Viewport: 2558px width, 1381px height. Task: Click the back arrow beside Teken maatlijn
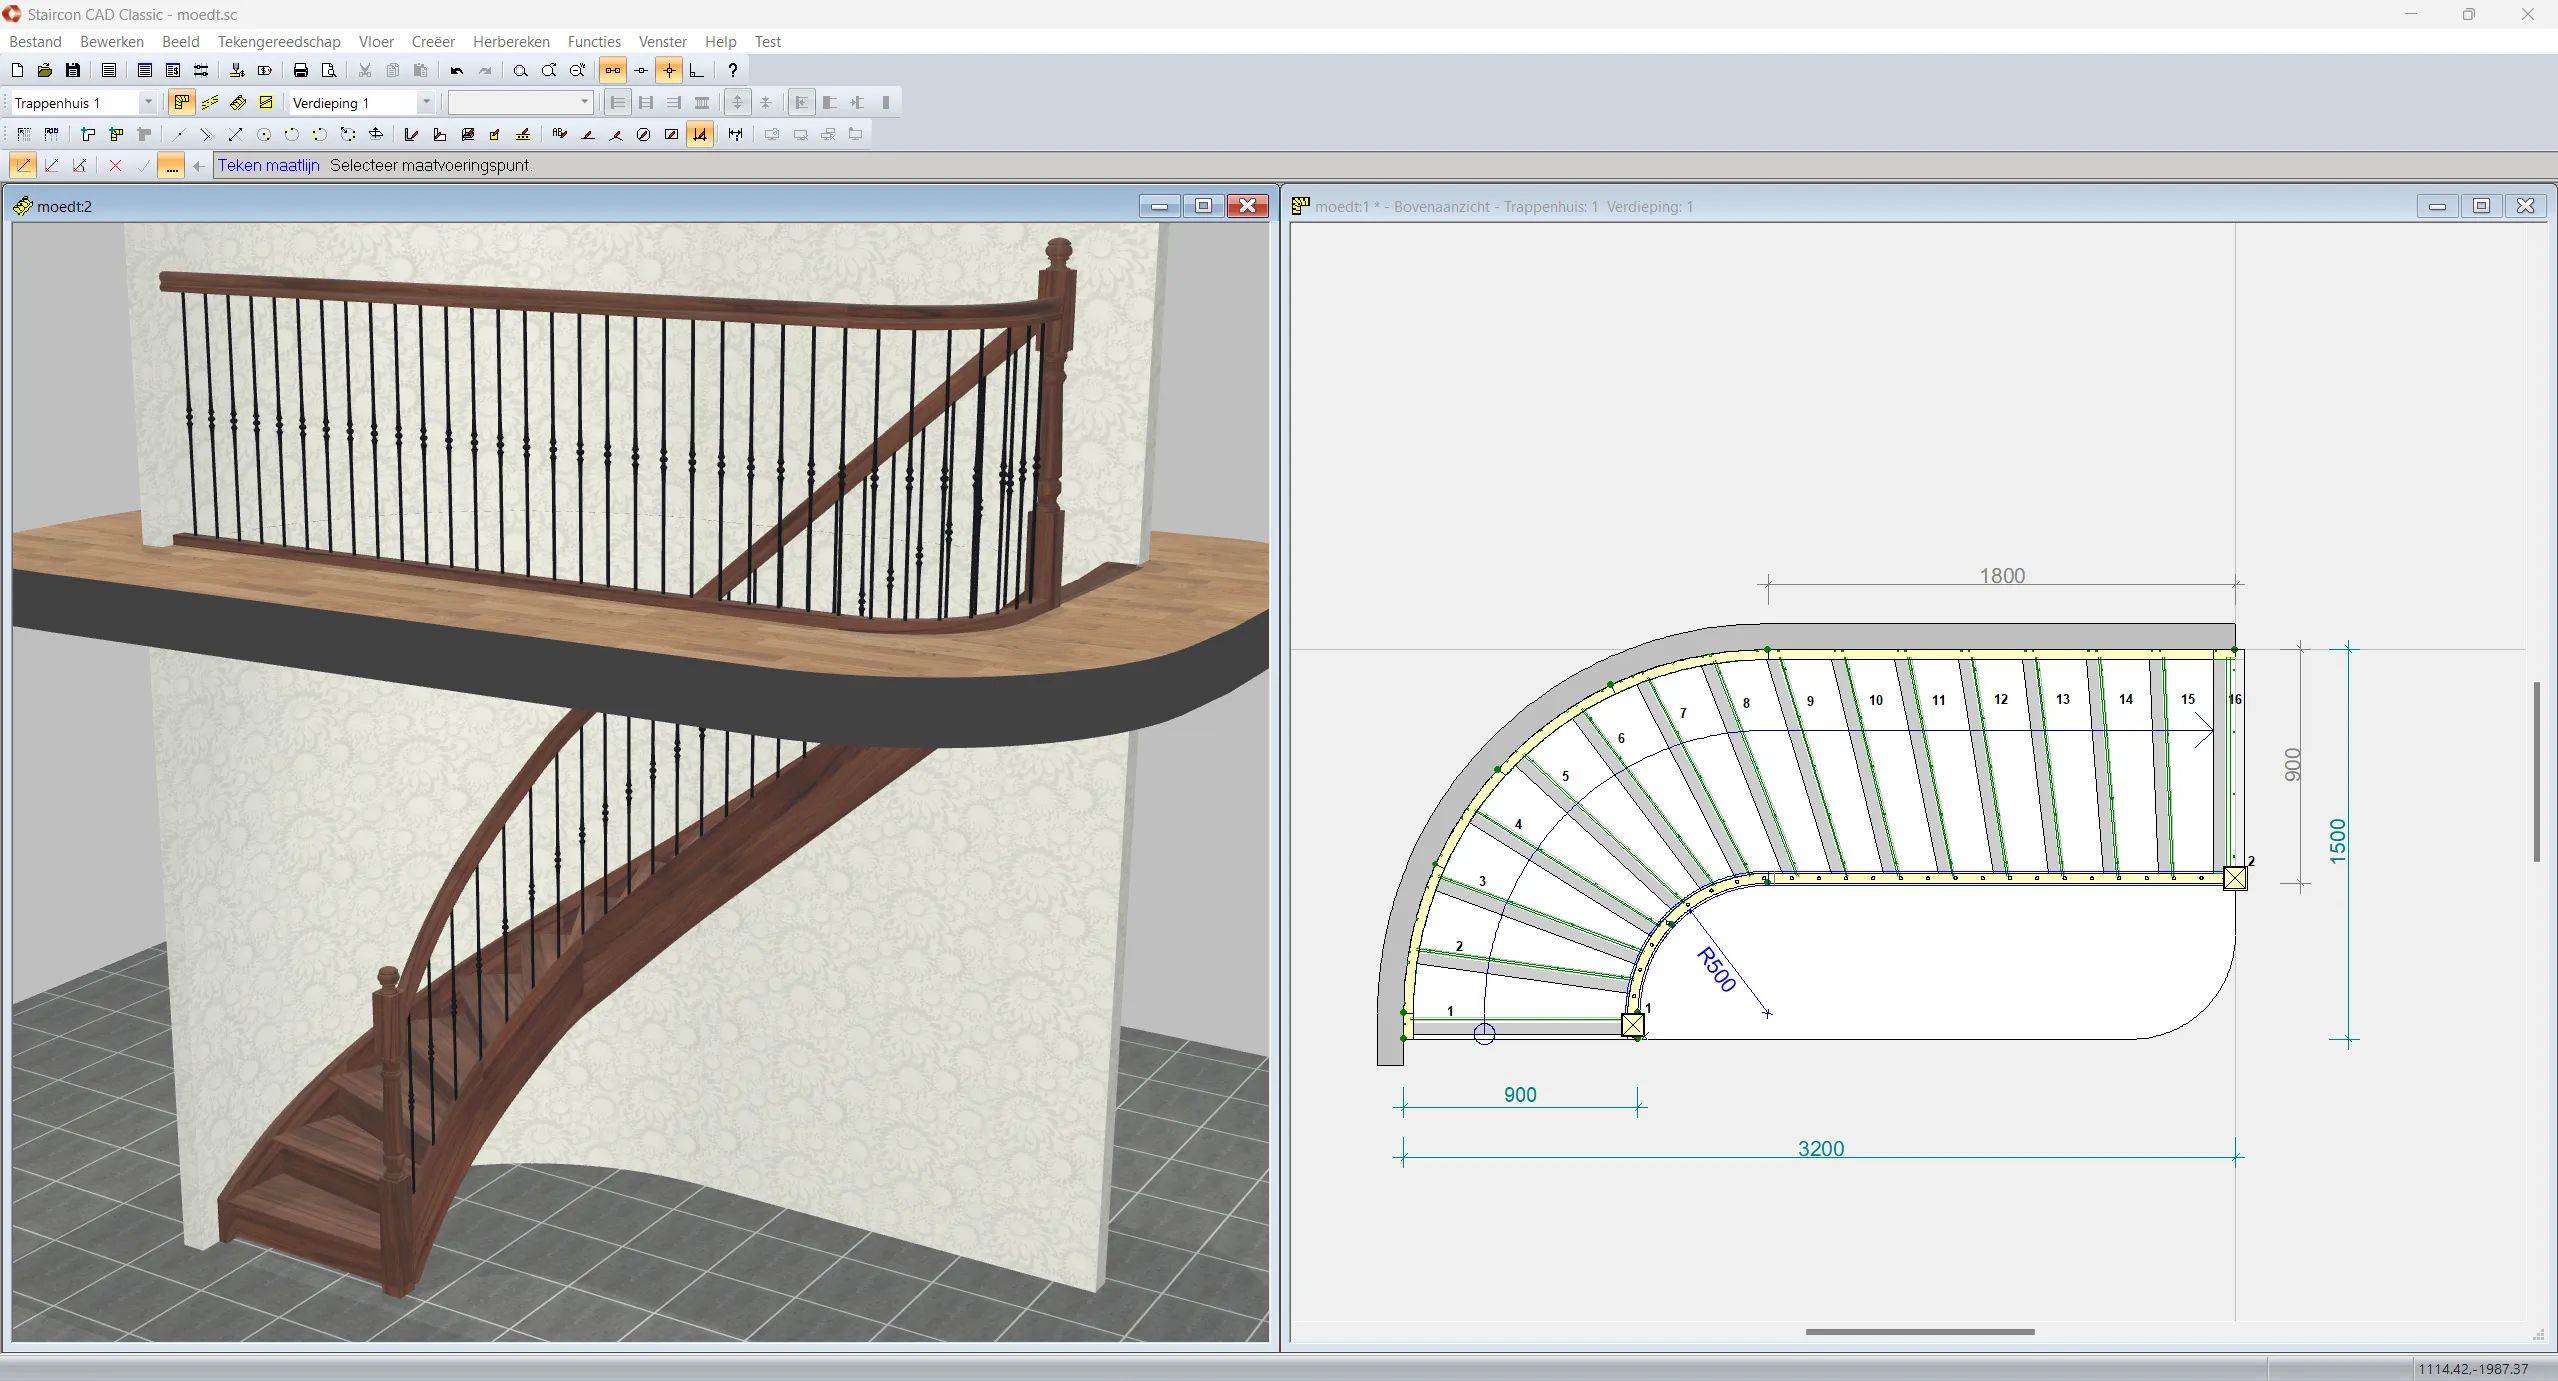[199, 166]
